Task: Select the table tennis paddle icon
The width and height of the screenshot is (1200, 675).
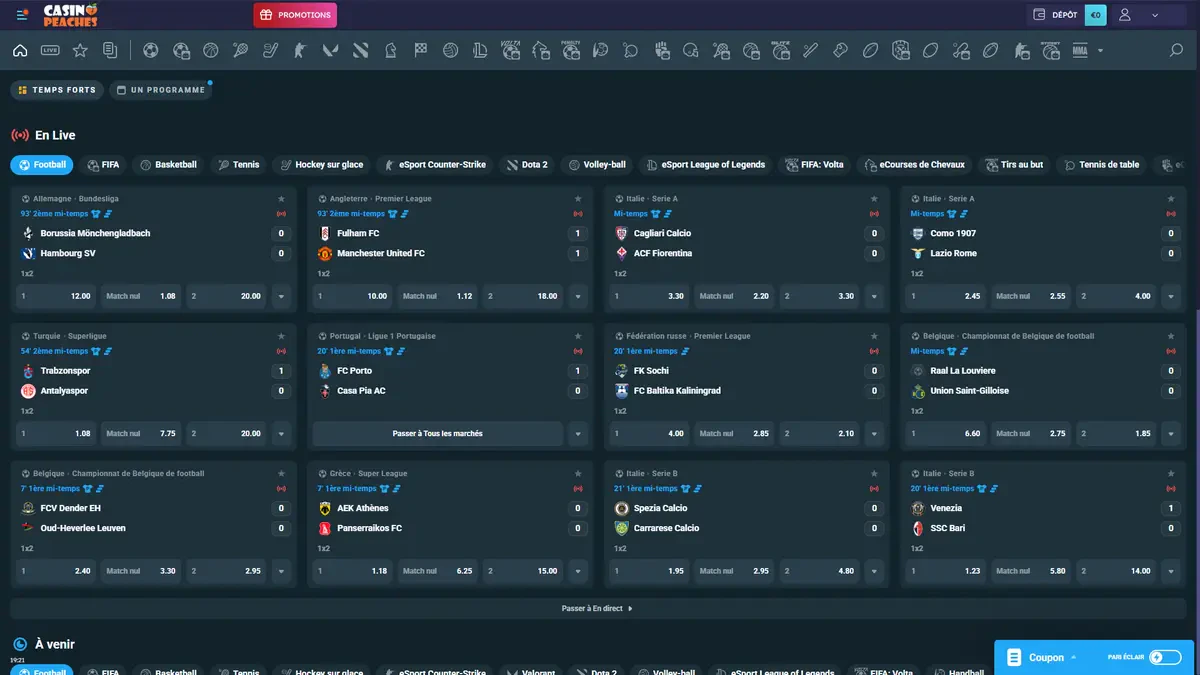Action: click(x=631, y=50)
